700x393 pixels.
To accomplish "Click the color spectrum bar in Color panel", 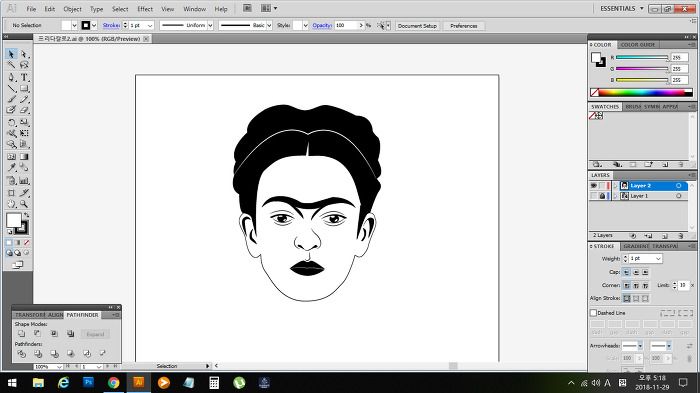I will 642,92.
